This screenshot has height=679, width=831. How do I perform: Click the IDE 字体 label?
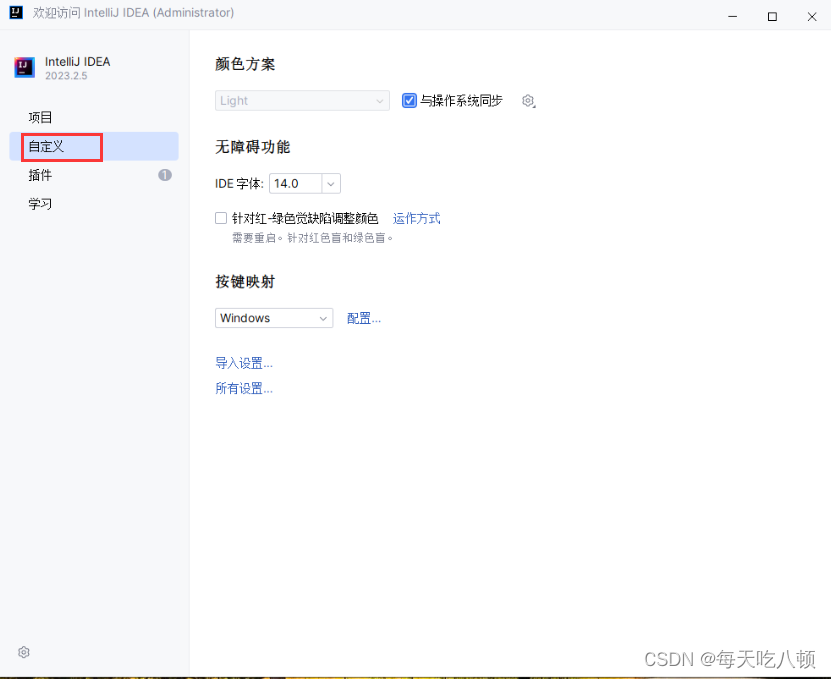239,184
